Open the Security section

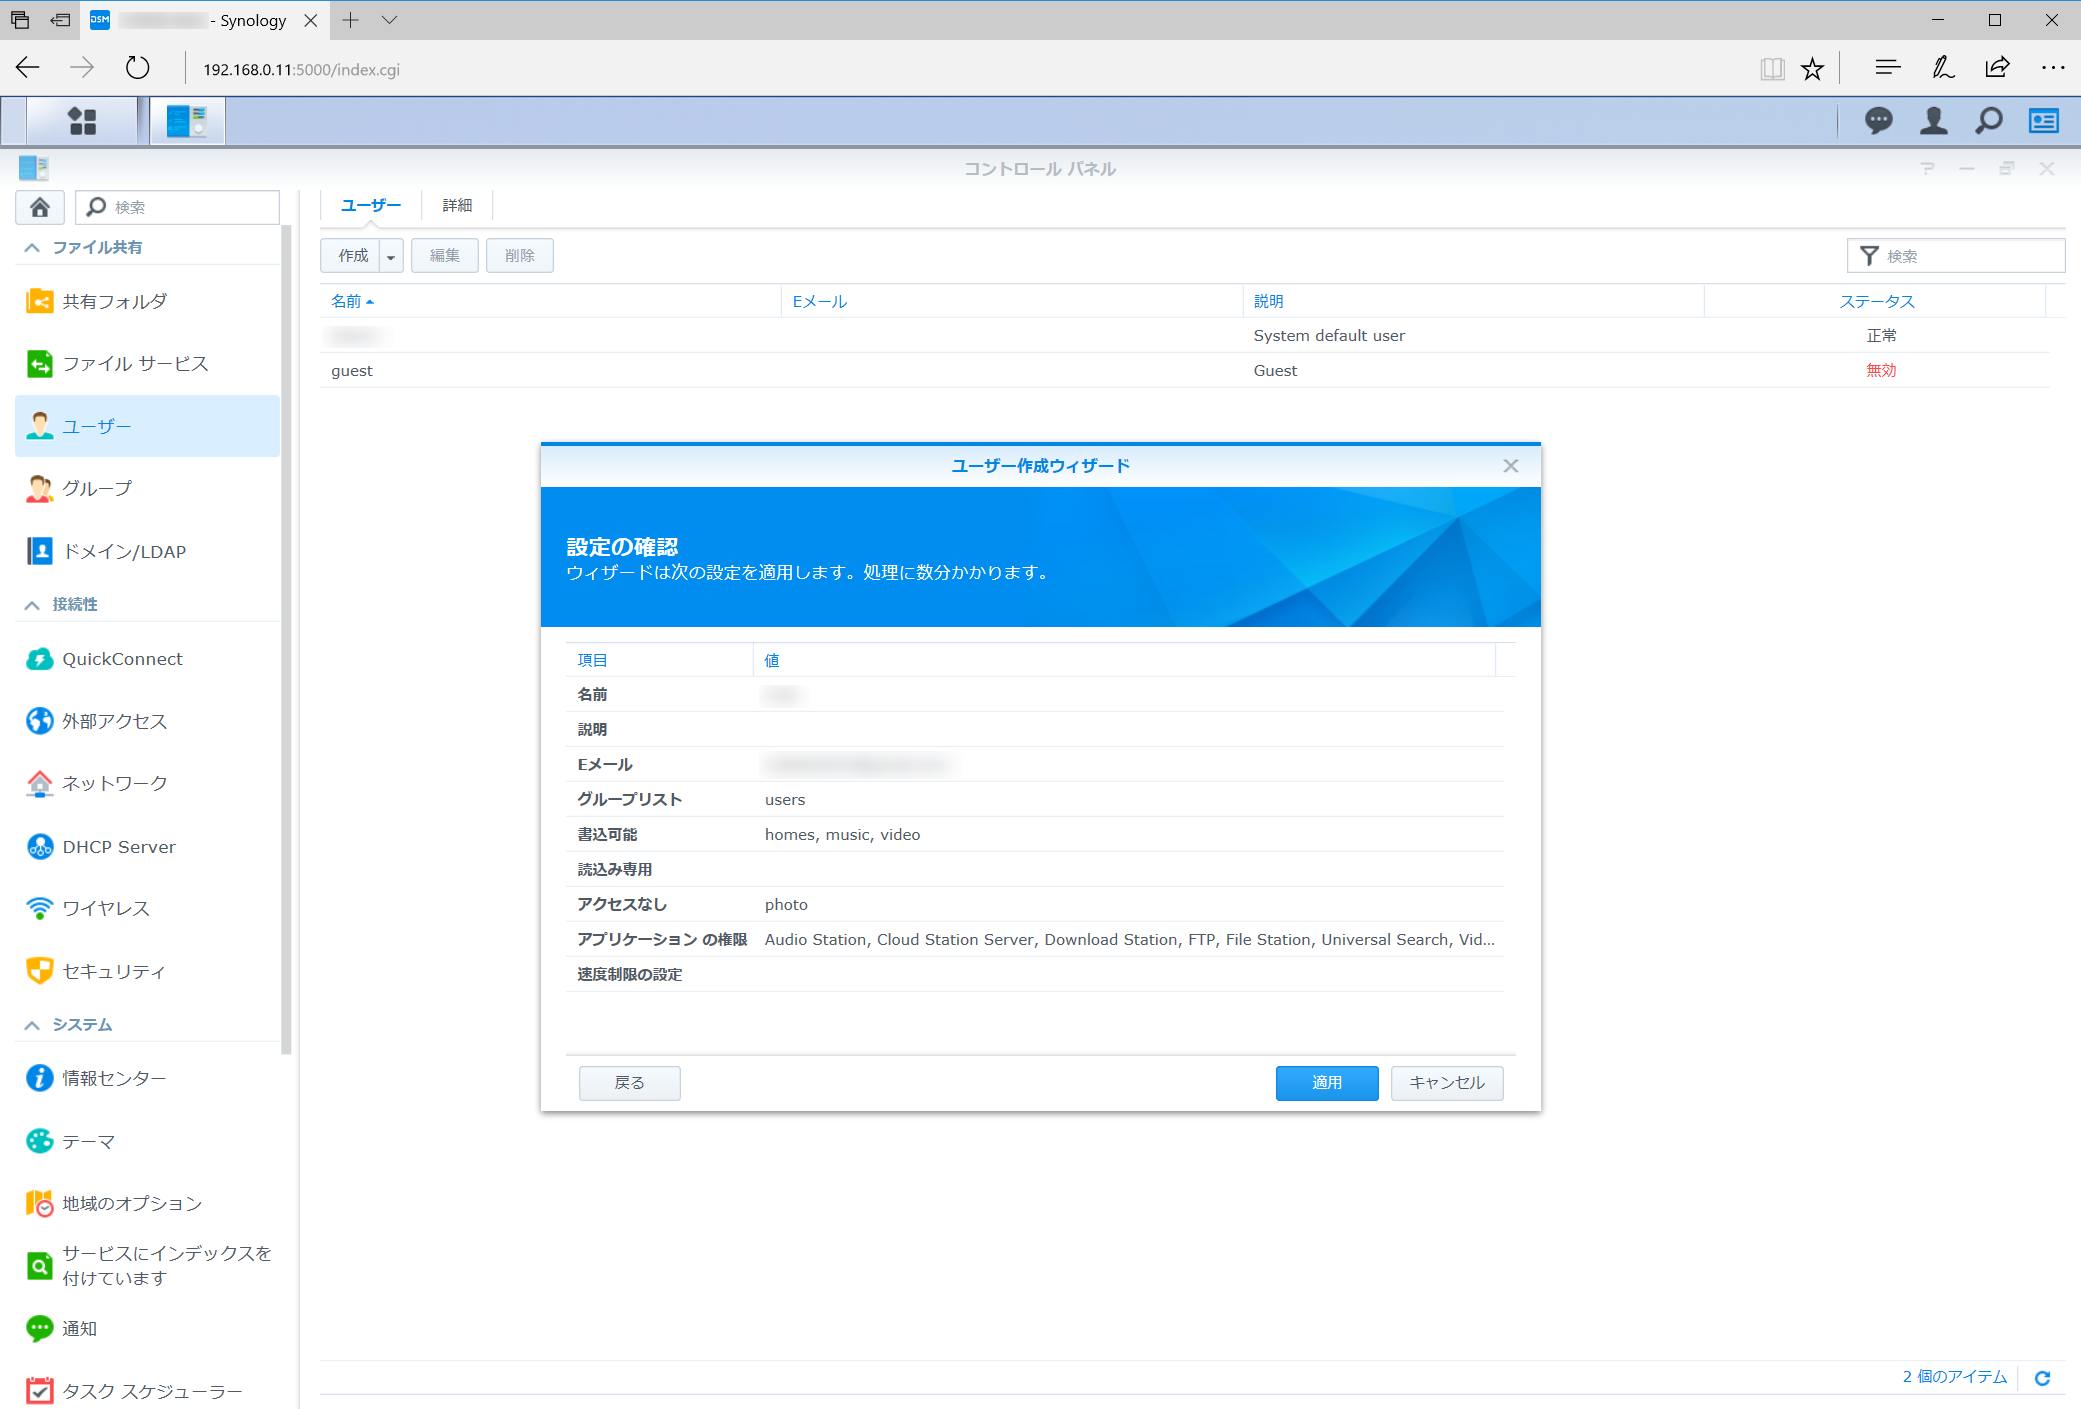(x=113, y=971)
